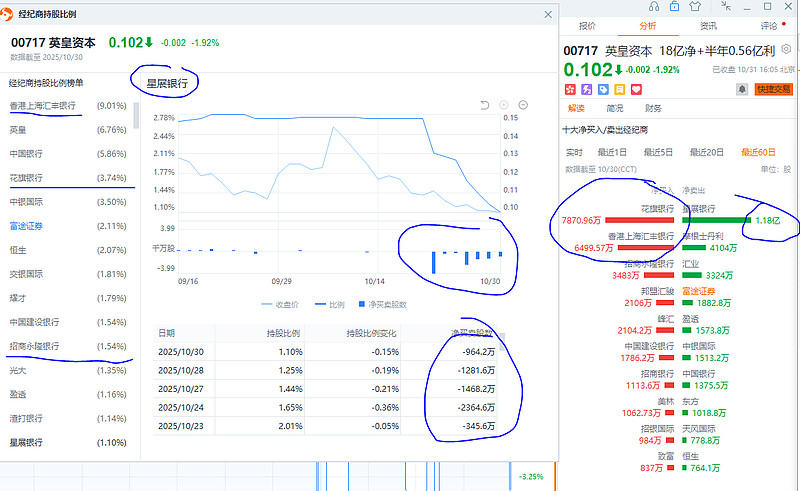Image resolution: width=800 pixels, height=491 pixels.
Task: Select the 最近20日 period filter
Action: click(x=707, y=152)
